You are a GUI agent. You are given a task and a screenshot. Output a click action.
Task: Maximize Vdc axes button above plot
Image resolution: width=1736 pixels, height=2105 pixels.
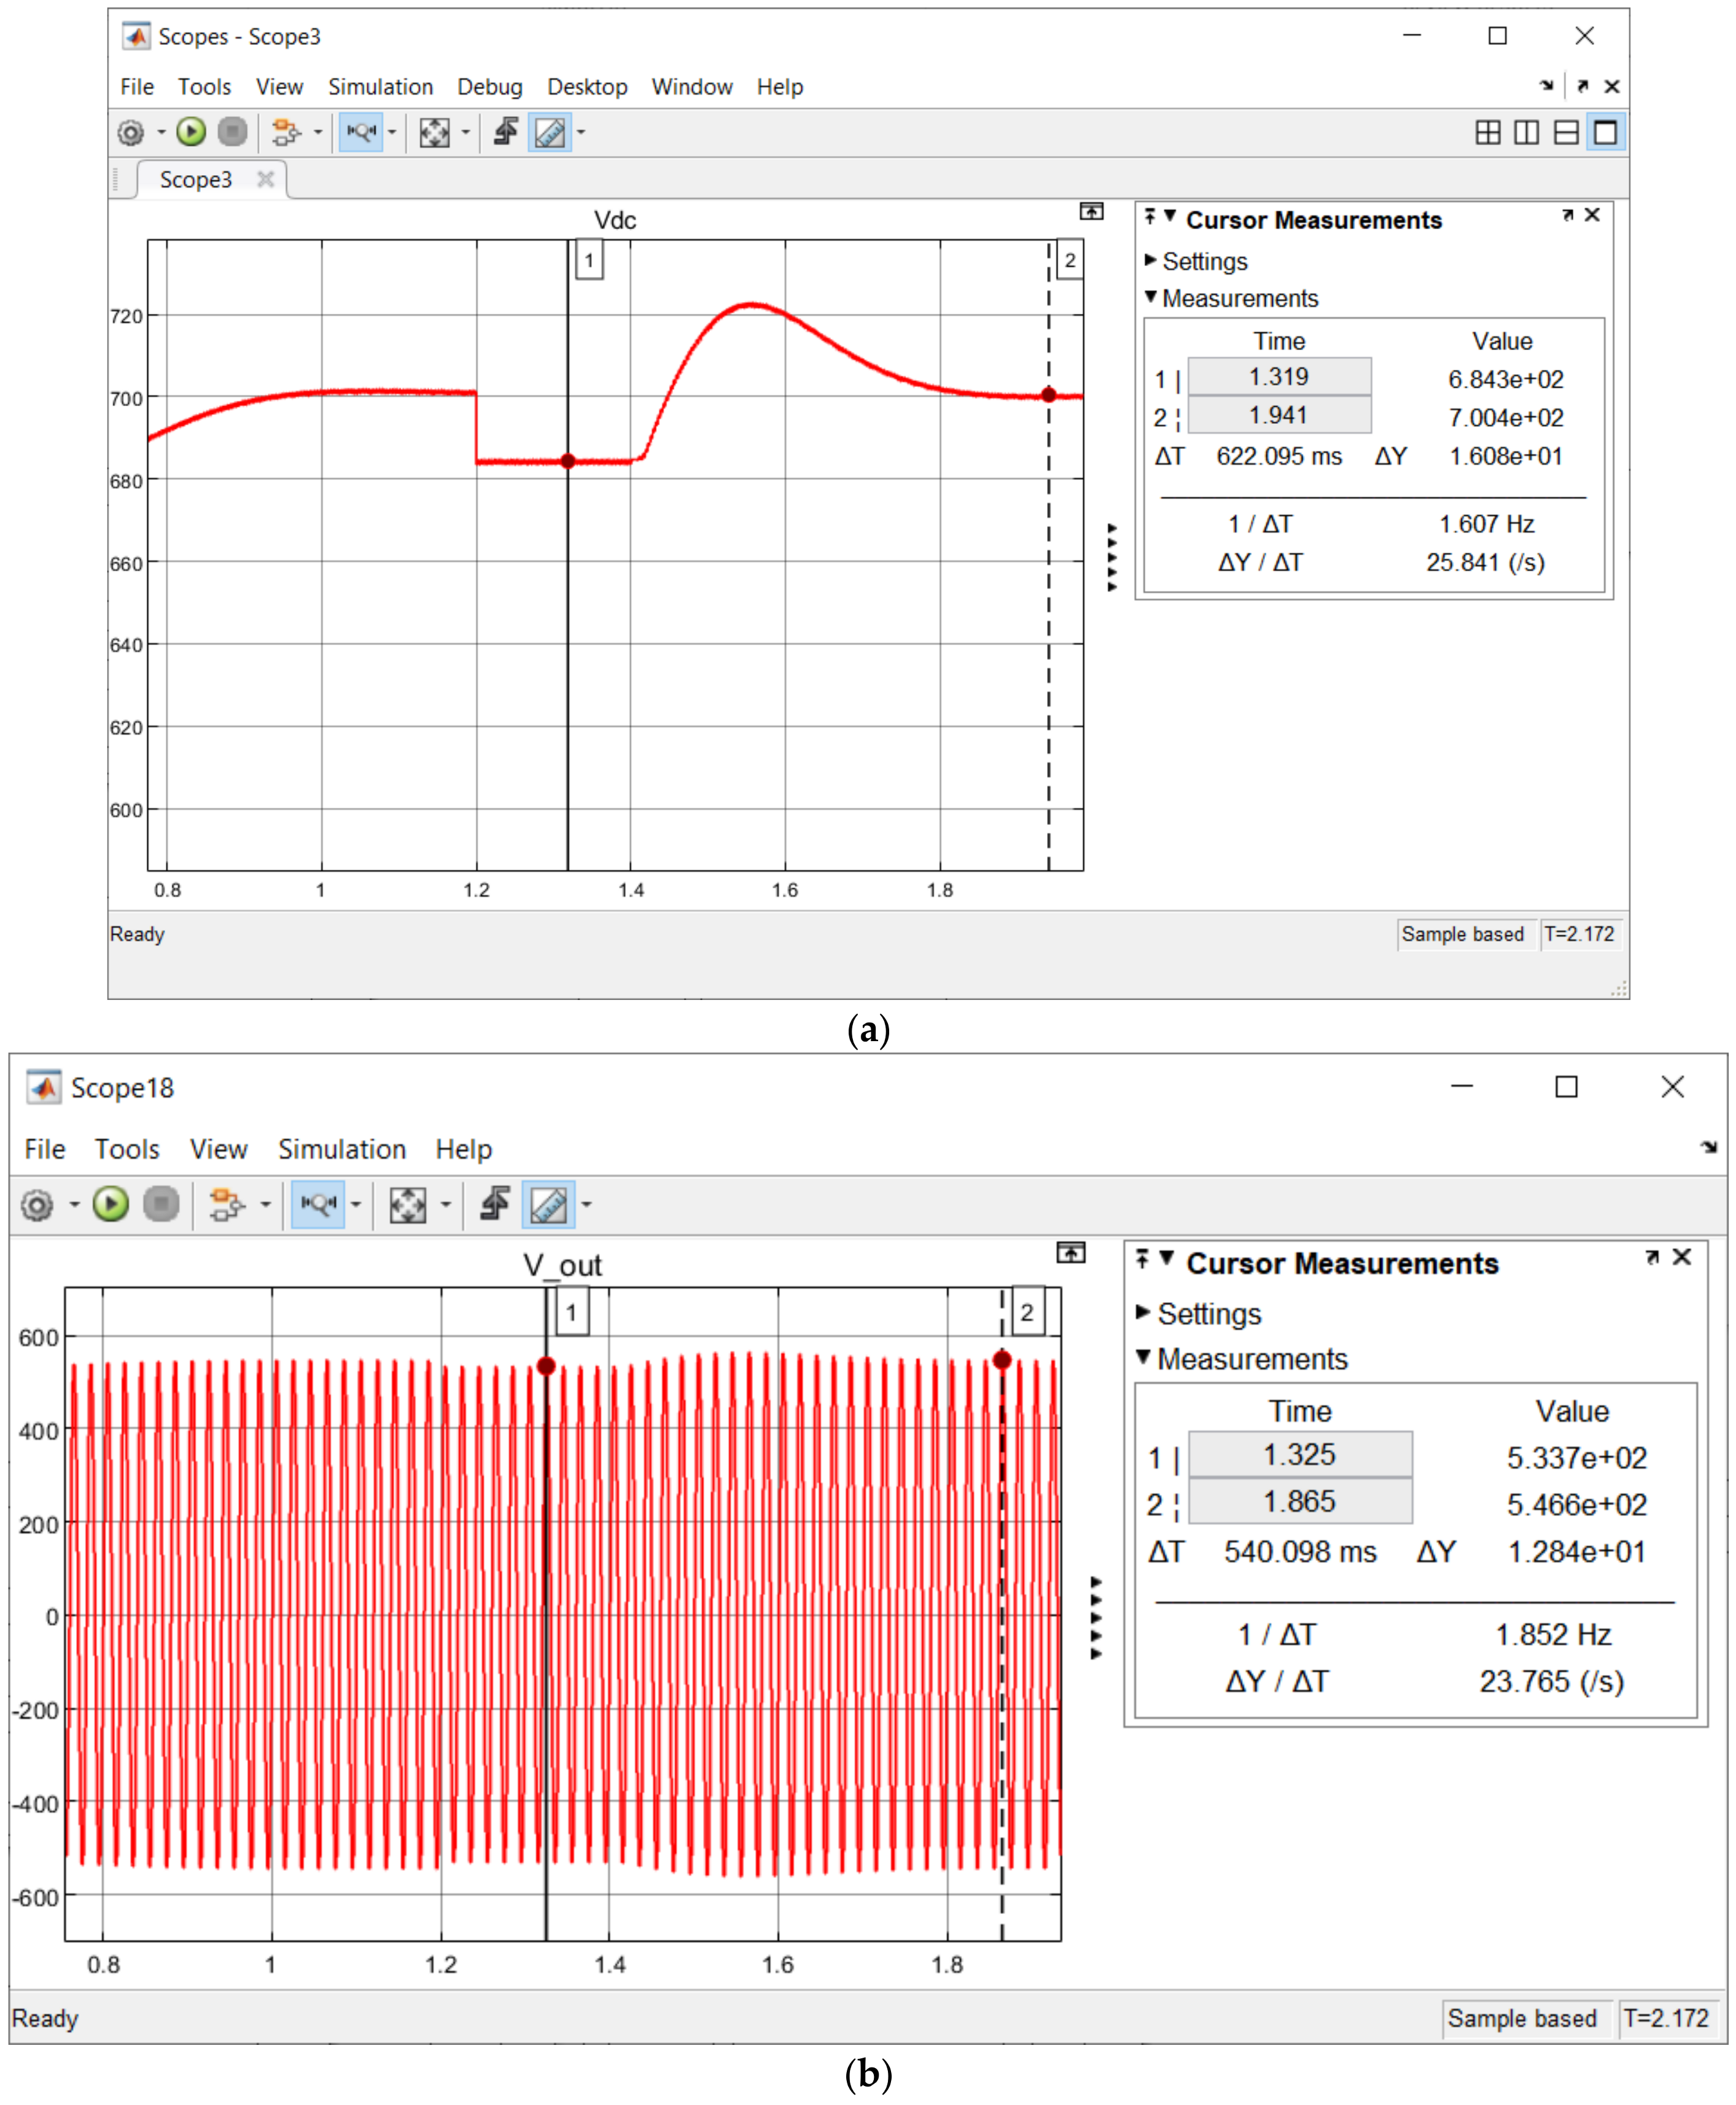pyautogui.click(x=1091, y=211)
